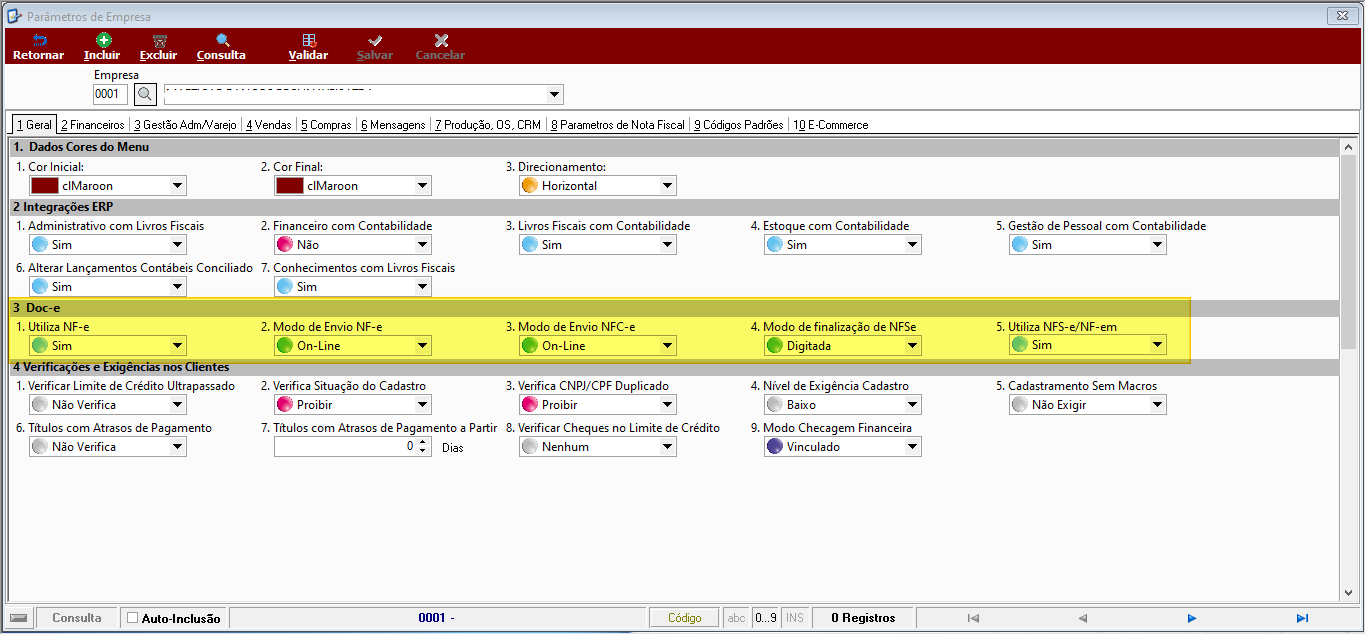
Task: Open Conhecimentos com Livros Fiscais dropdown
Action: [x=422, y=286]
